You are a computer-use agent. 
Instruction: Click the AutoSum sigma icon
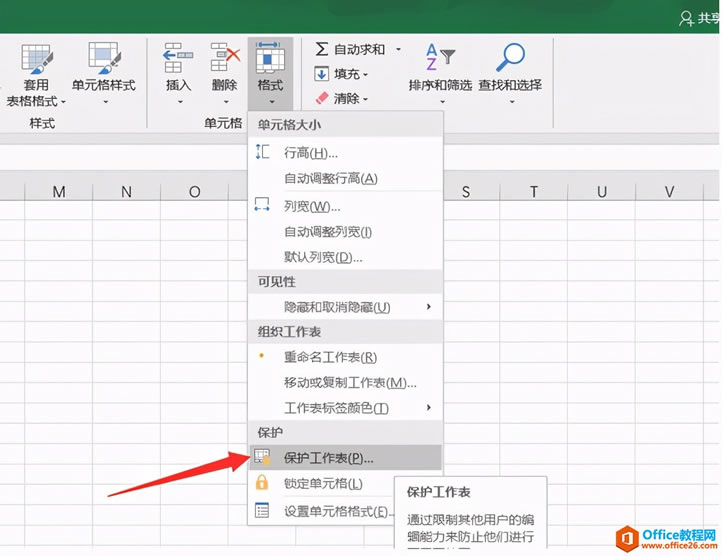322,49
